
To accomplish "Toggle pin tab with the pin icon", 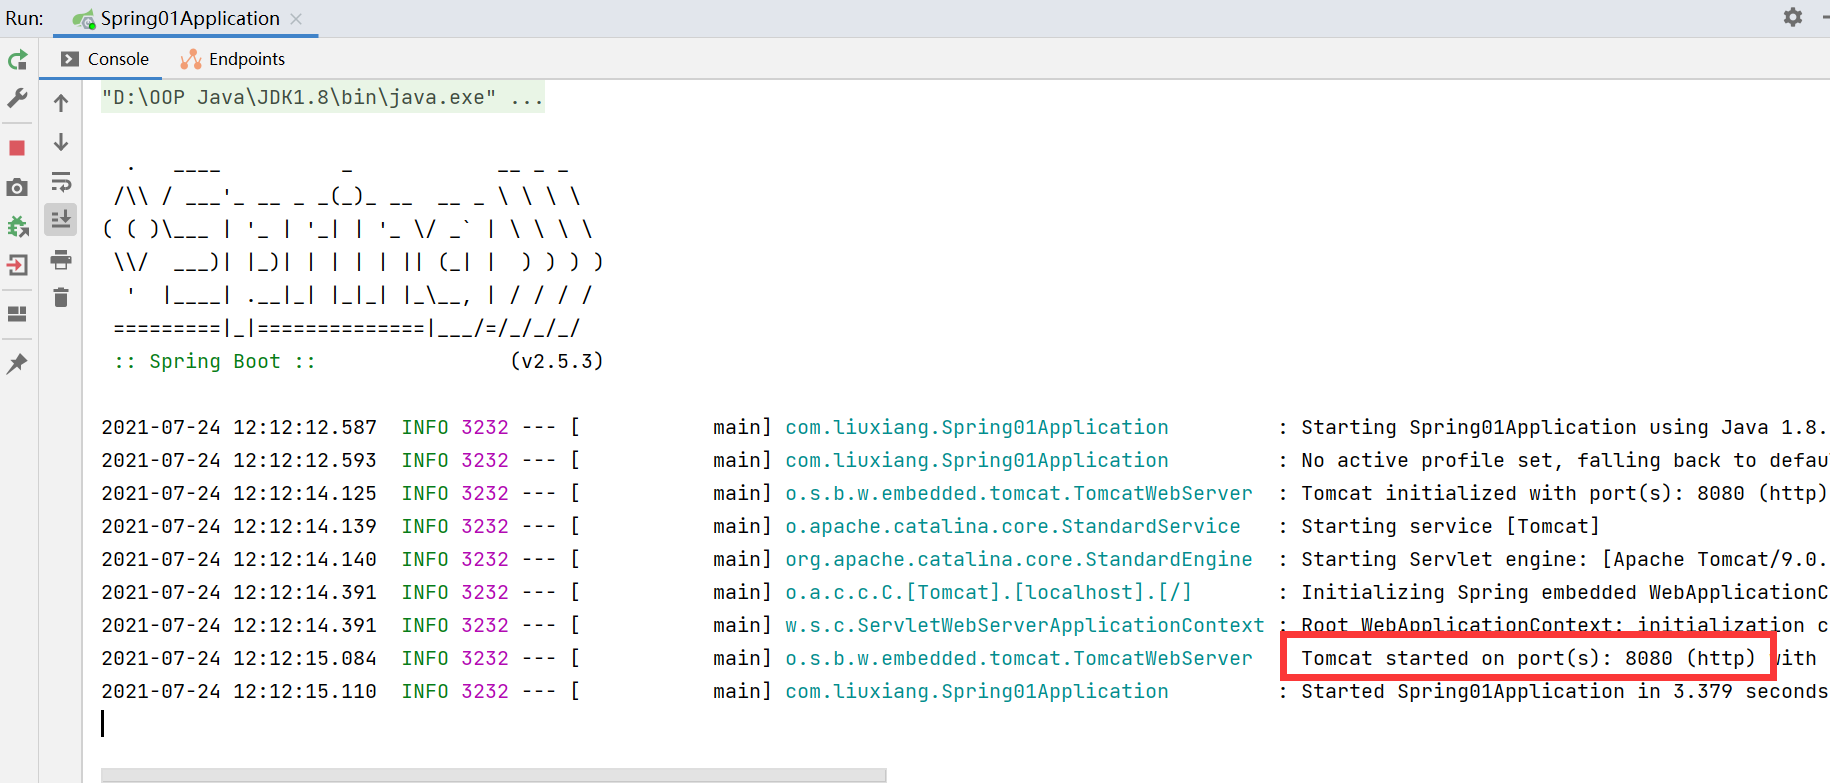I will (x=17, y=364).
